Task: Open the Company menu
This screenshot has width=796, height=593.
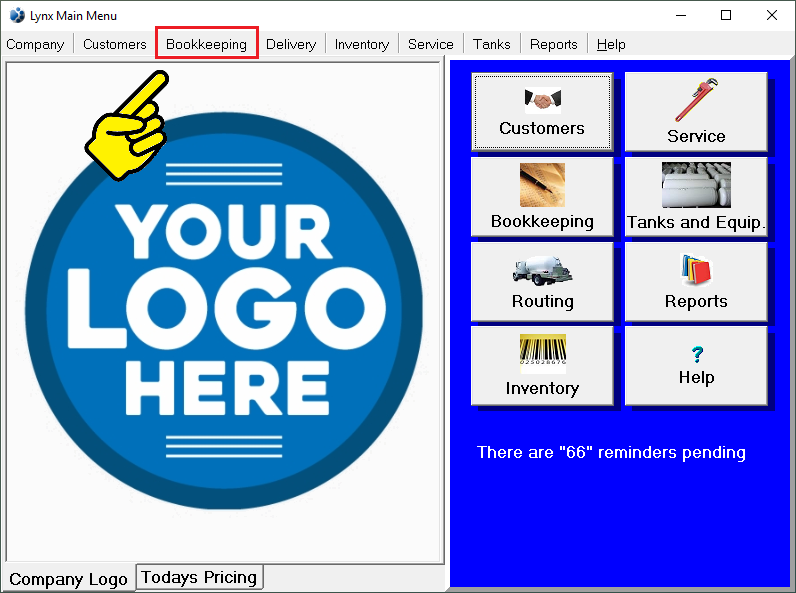Action: coord(35,45)
